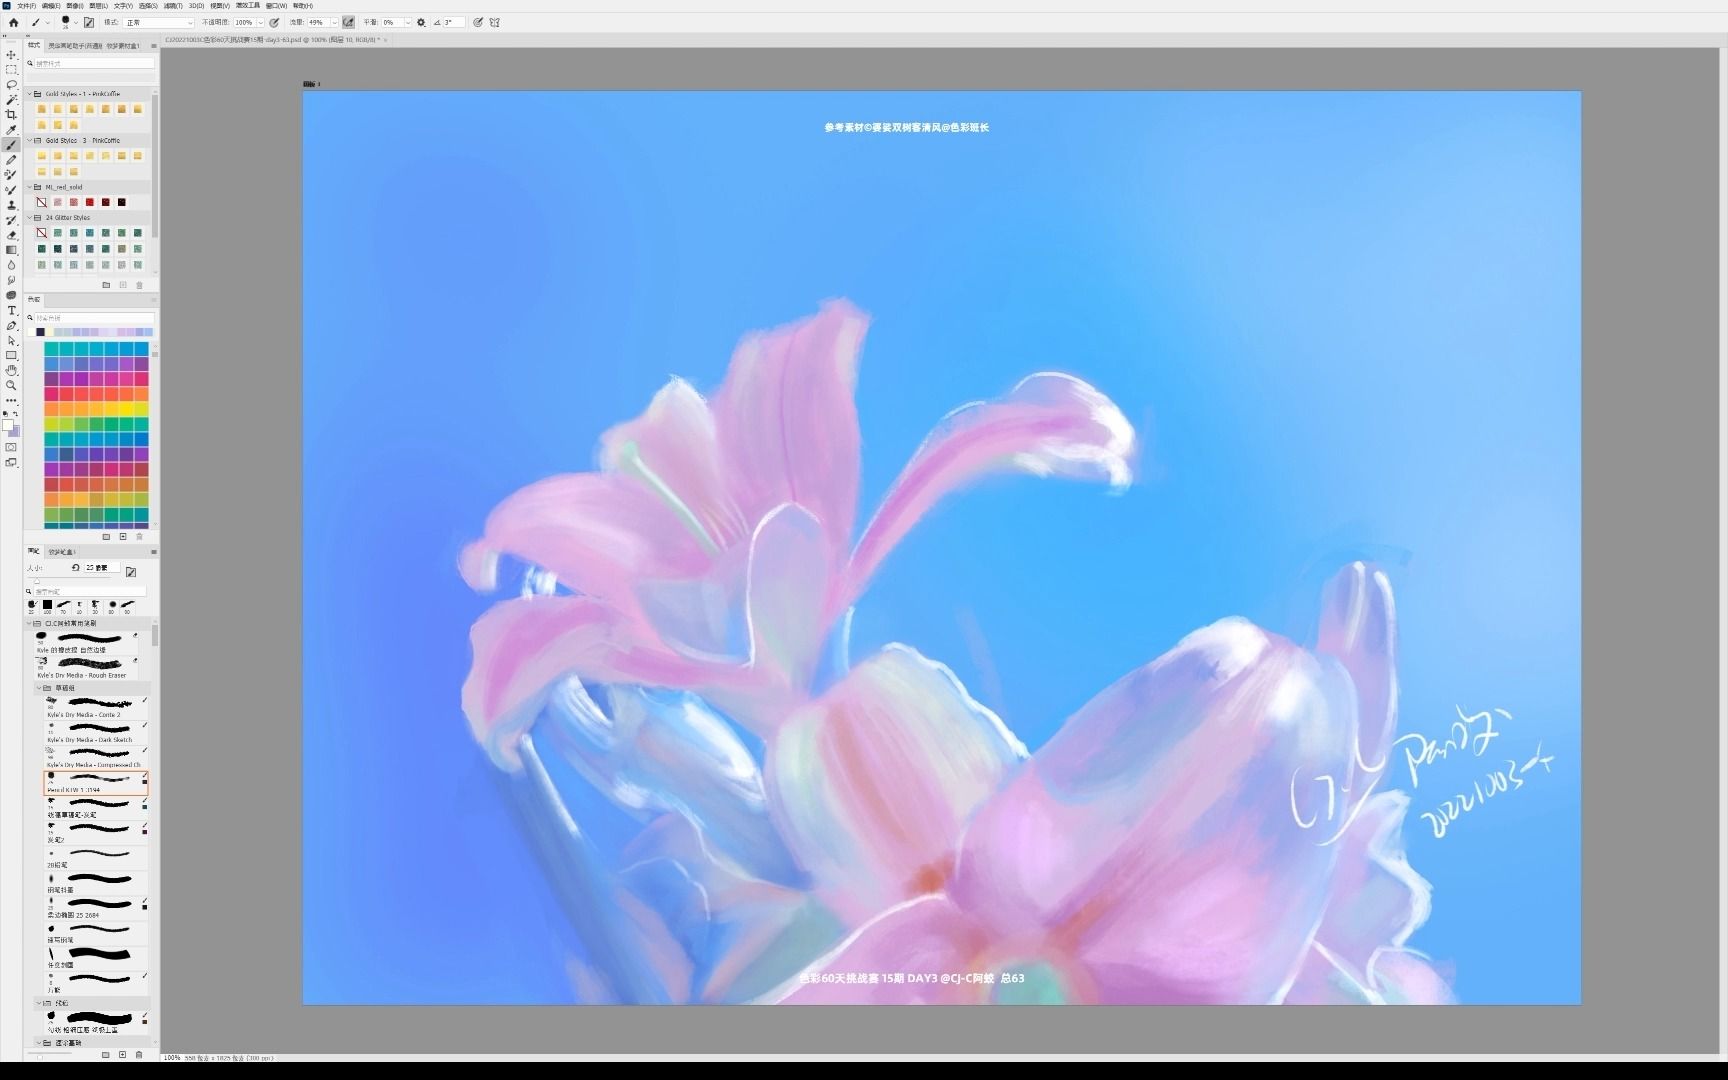Viewport: 1728px width, 1080px height.
Task: Click the search brushes input field
Action: (88, 592)
